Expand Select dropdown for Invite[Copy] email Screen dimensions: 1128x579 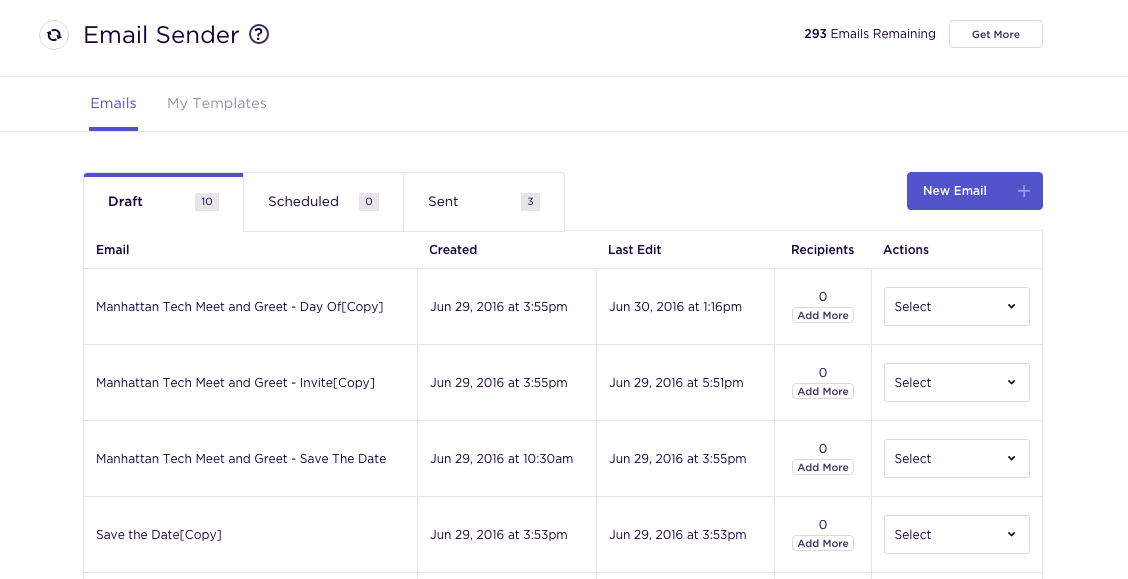(x=956, y=383)
